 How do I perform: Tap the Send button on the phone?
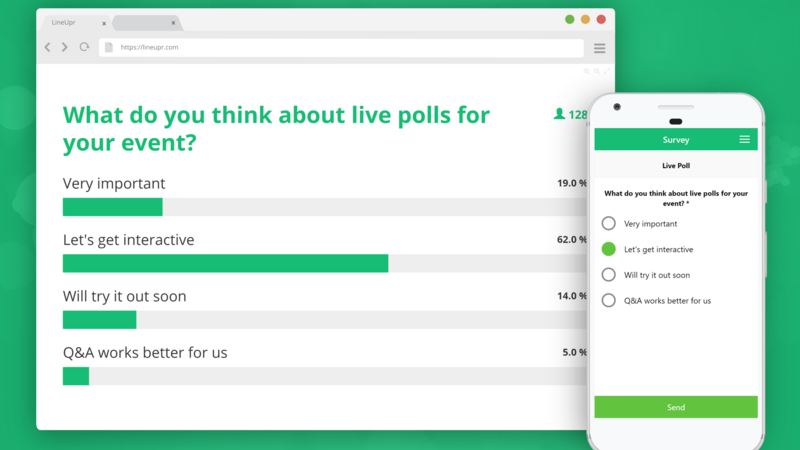(x=676, y=407)
